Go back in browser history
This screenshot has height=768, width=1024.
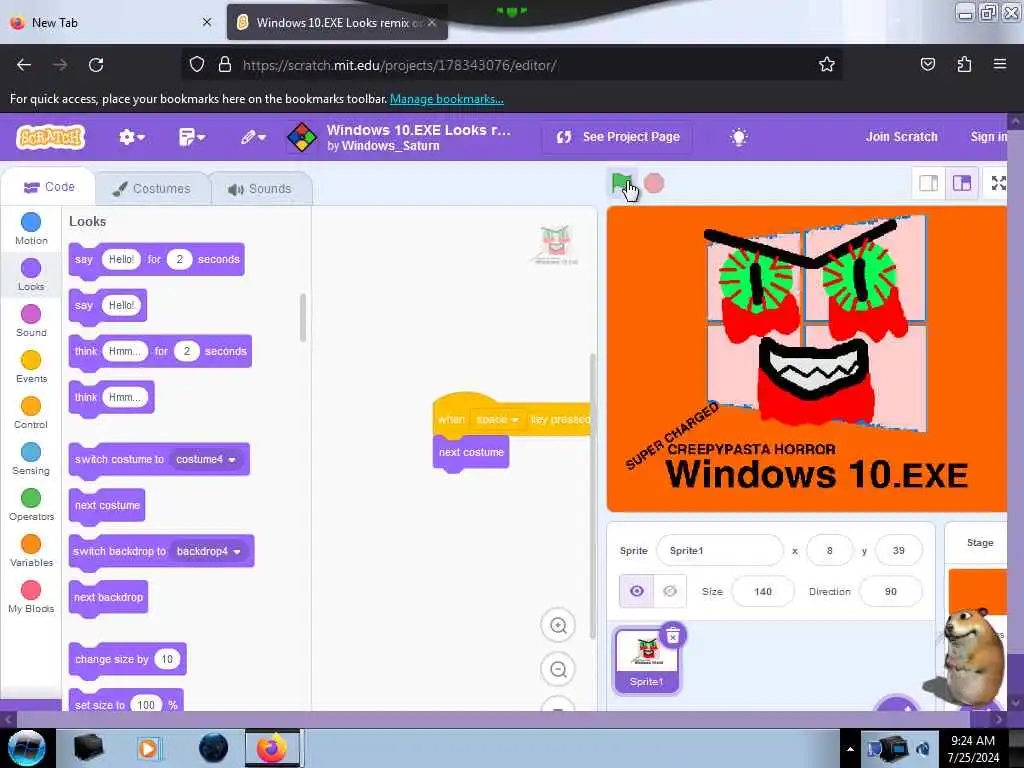point(24,65)
